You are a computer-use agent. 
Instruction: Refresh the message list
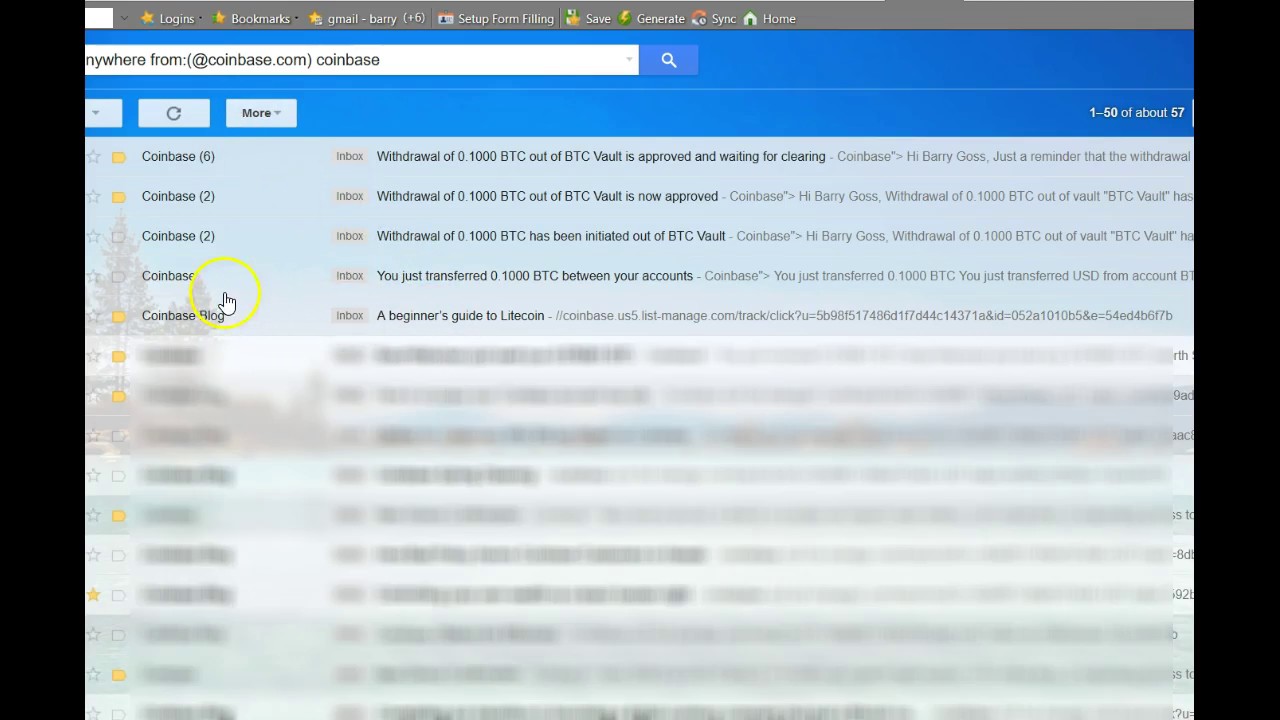click(174, 113)
